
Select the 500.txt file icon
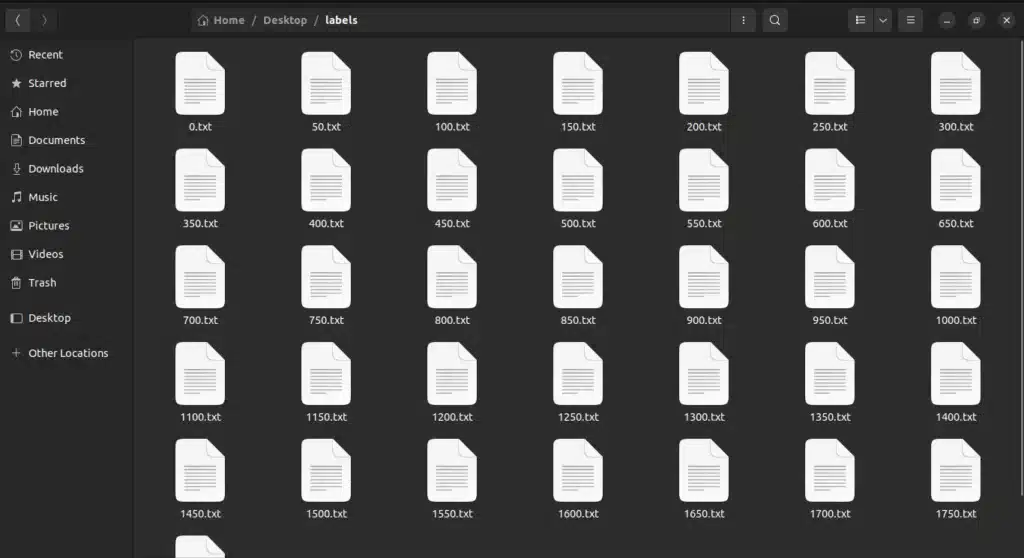pyautogui.click(x=578, y=180)
